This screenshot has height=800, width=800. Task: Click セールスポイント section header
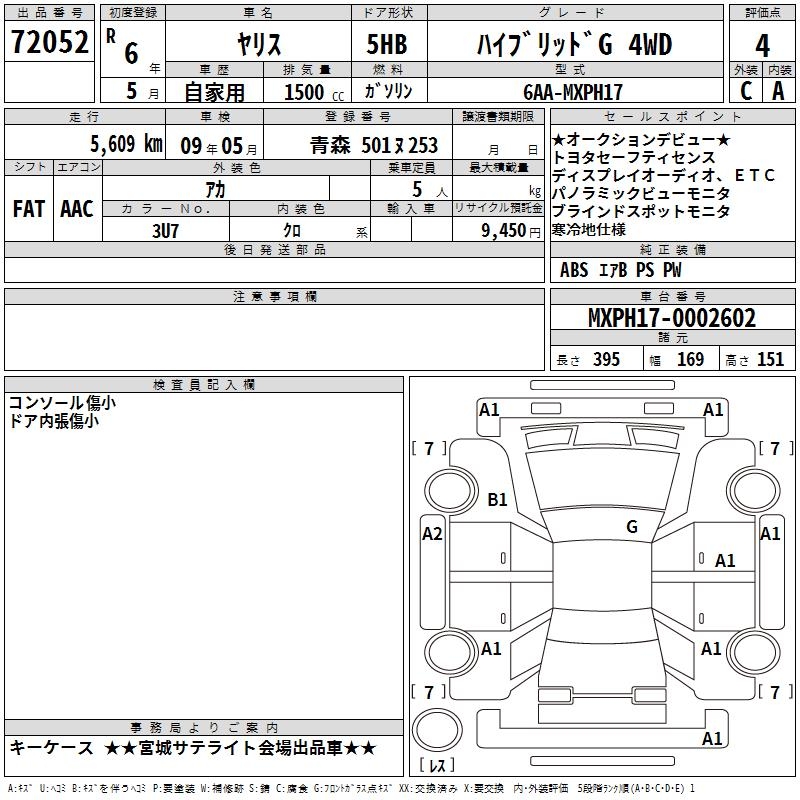click(x=672, y=116)
